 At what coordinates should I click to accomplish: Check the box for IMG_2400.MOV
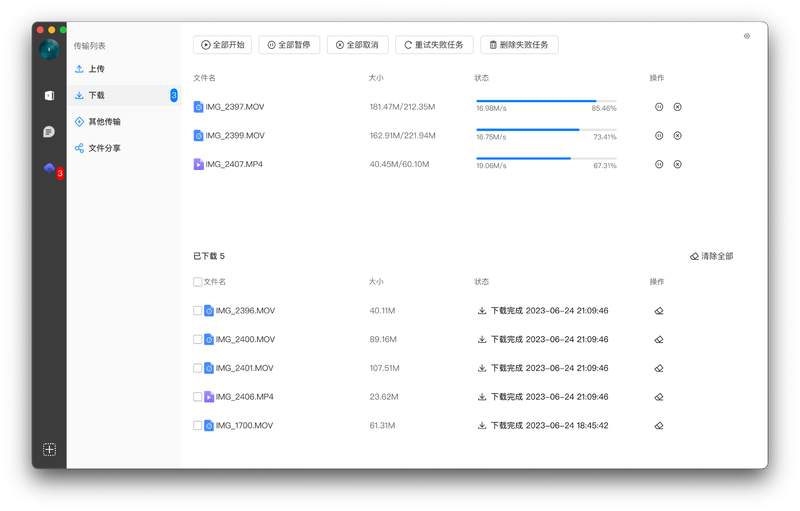(x=197, y=339)
